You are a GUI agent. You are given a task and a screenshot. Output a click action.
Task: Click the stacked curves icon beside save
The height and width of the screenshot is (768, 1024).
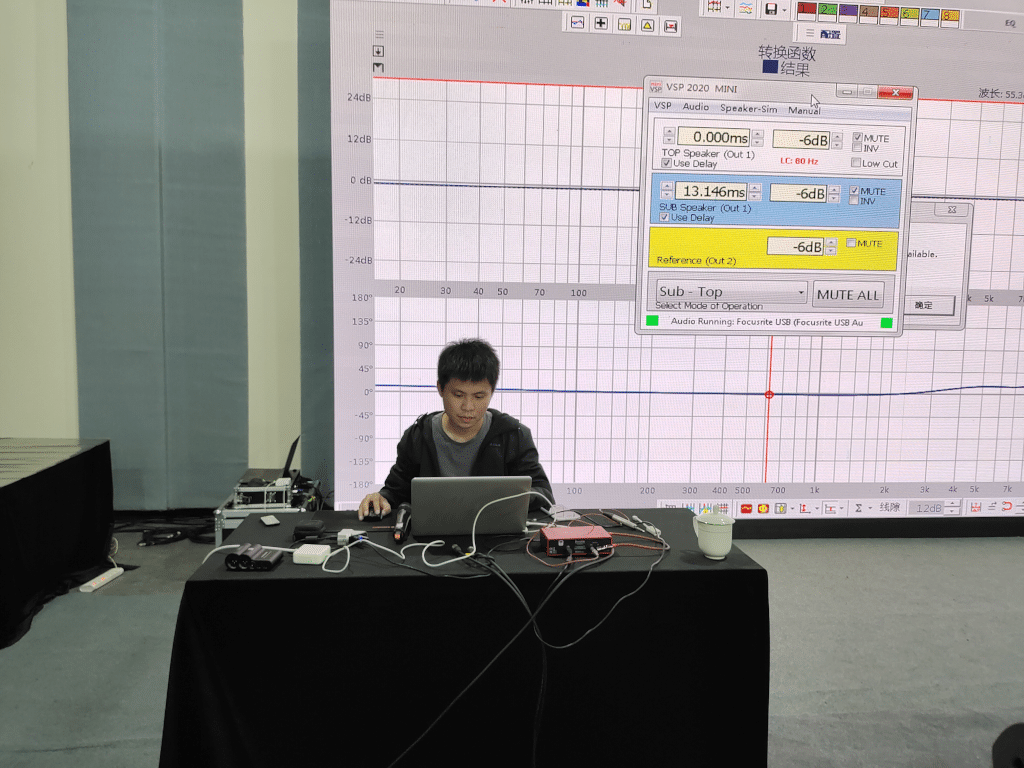pos(746,8)
